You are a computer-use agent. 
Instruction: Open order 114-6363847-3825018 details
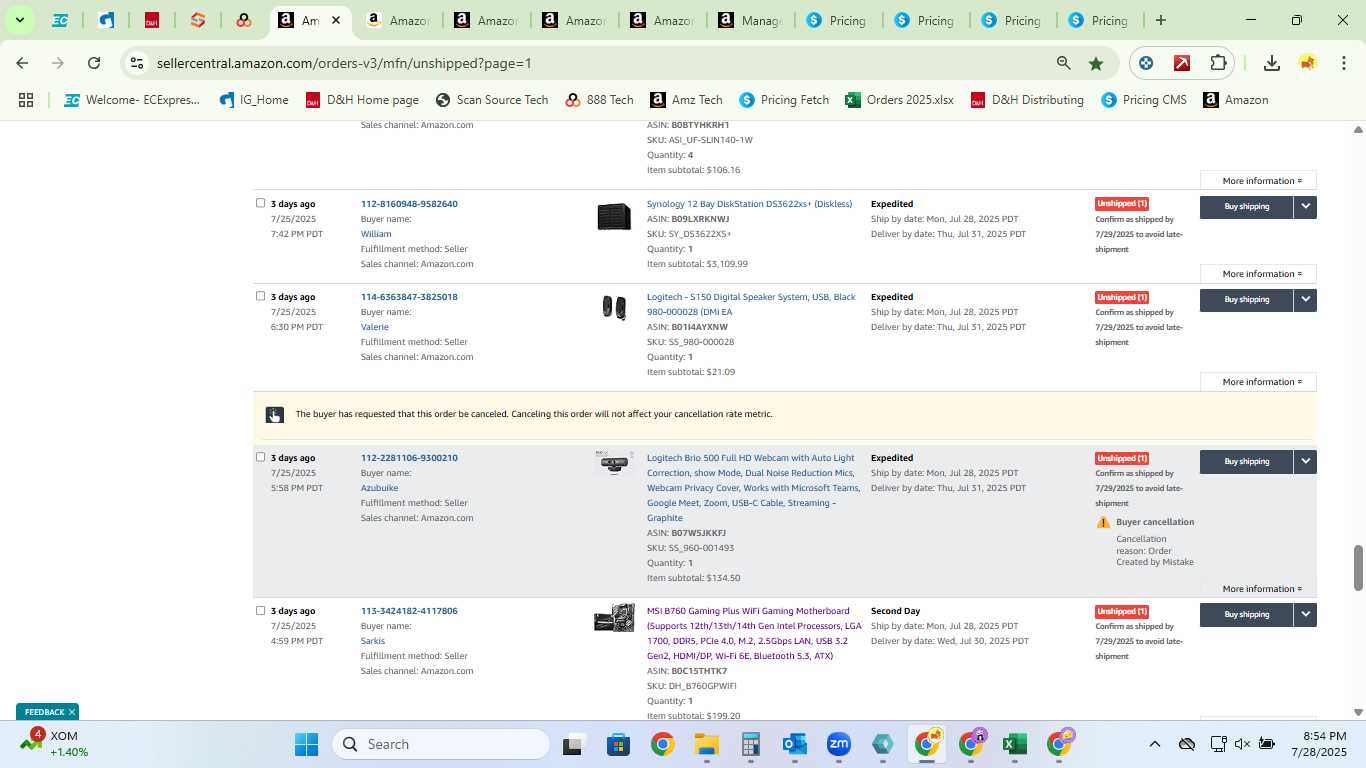pos(409,297)
